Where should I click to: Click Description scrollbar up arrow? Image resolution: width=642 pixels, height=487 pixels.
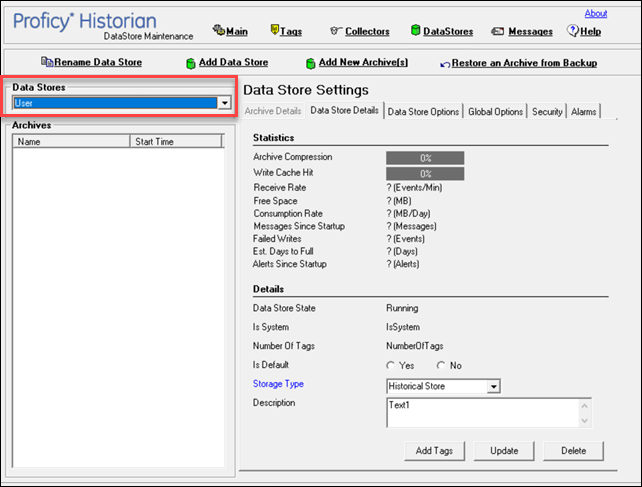point(585,406)
